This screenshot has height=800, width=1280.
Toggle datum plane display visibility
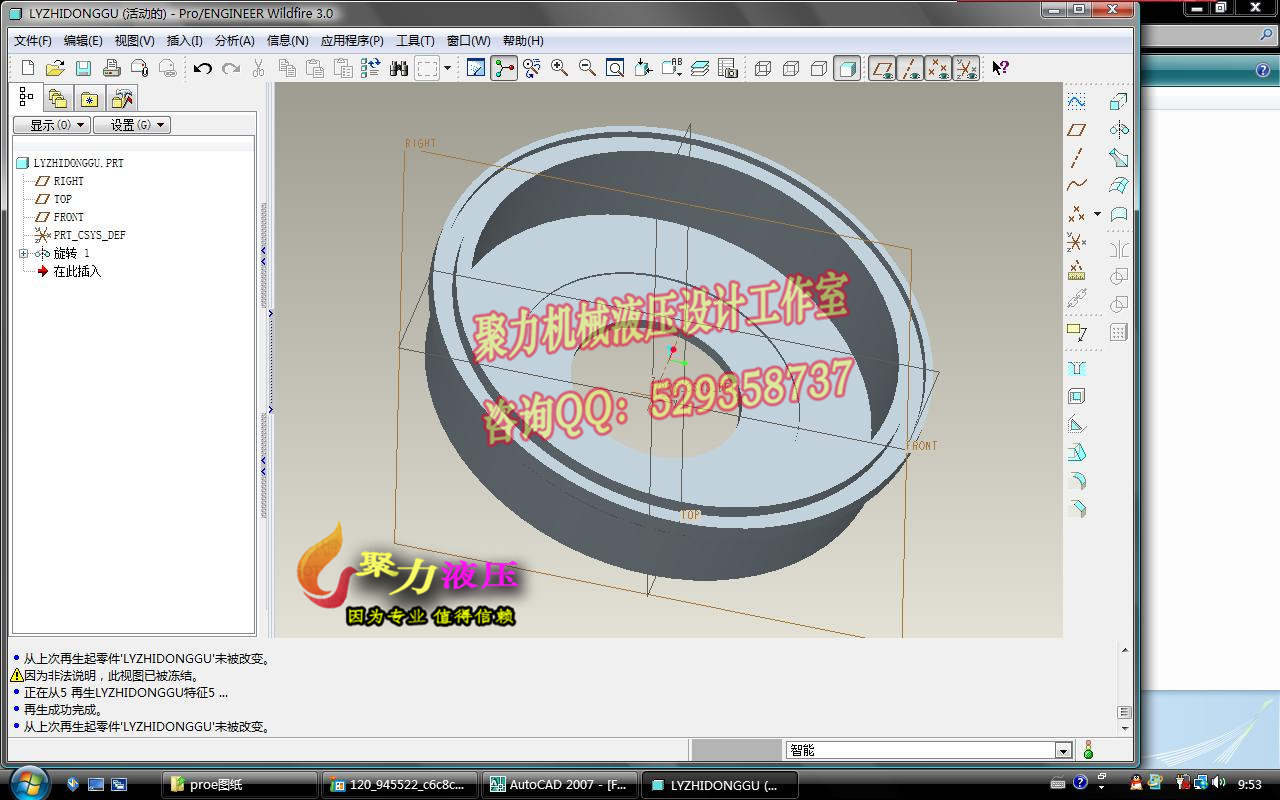881,67
